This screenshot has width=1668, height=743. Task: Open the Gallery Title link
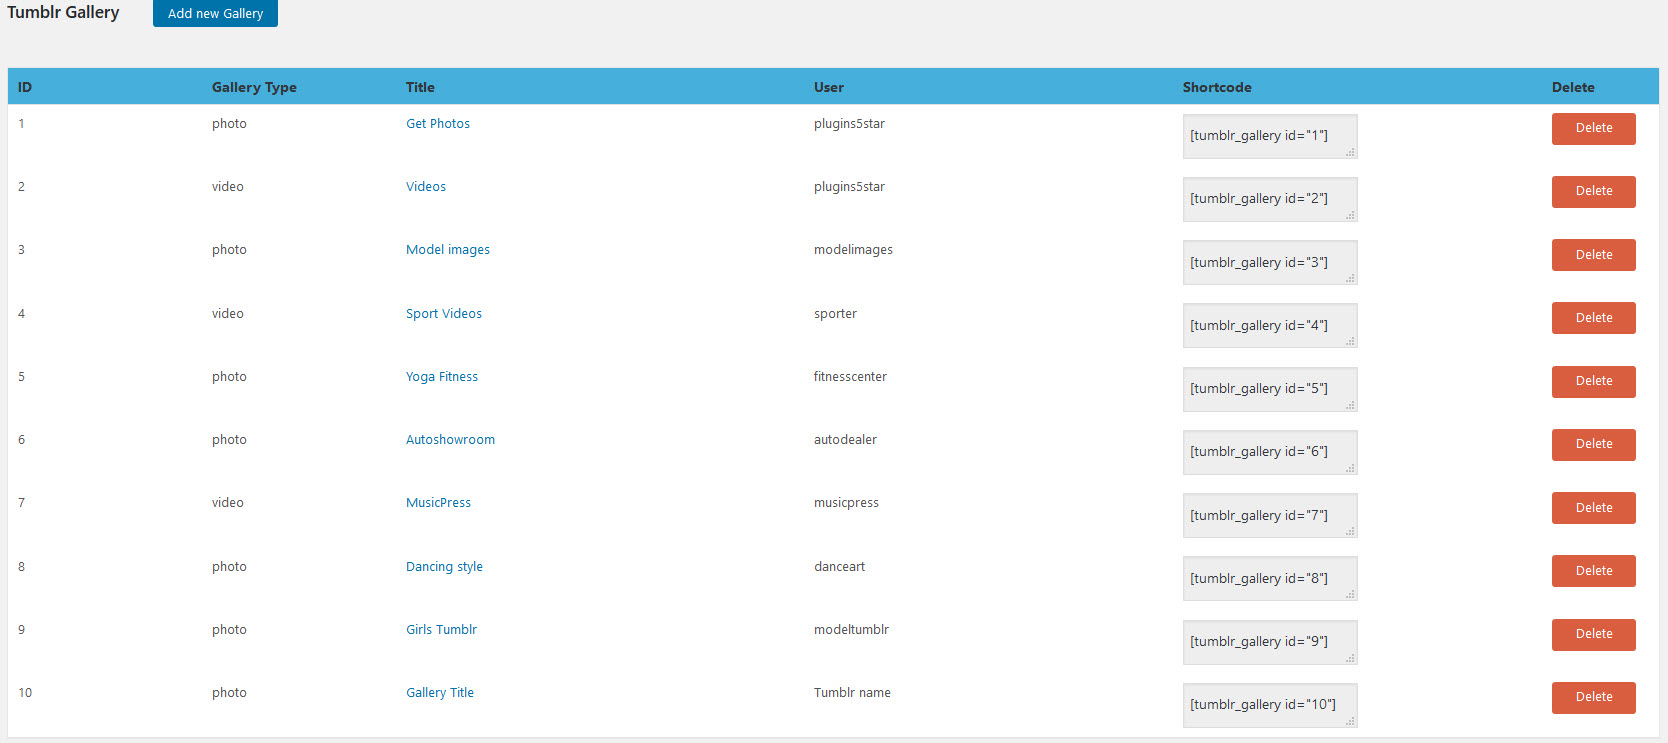click(x=440, y=693)
